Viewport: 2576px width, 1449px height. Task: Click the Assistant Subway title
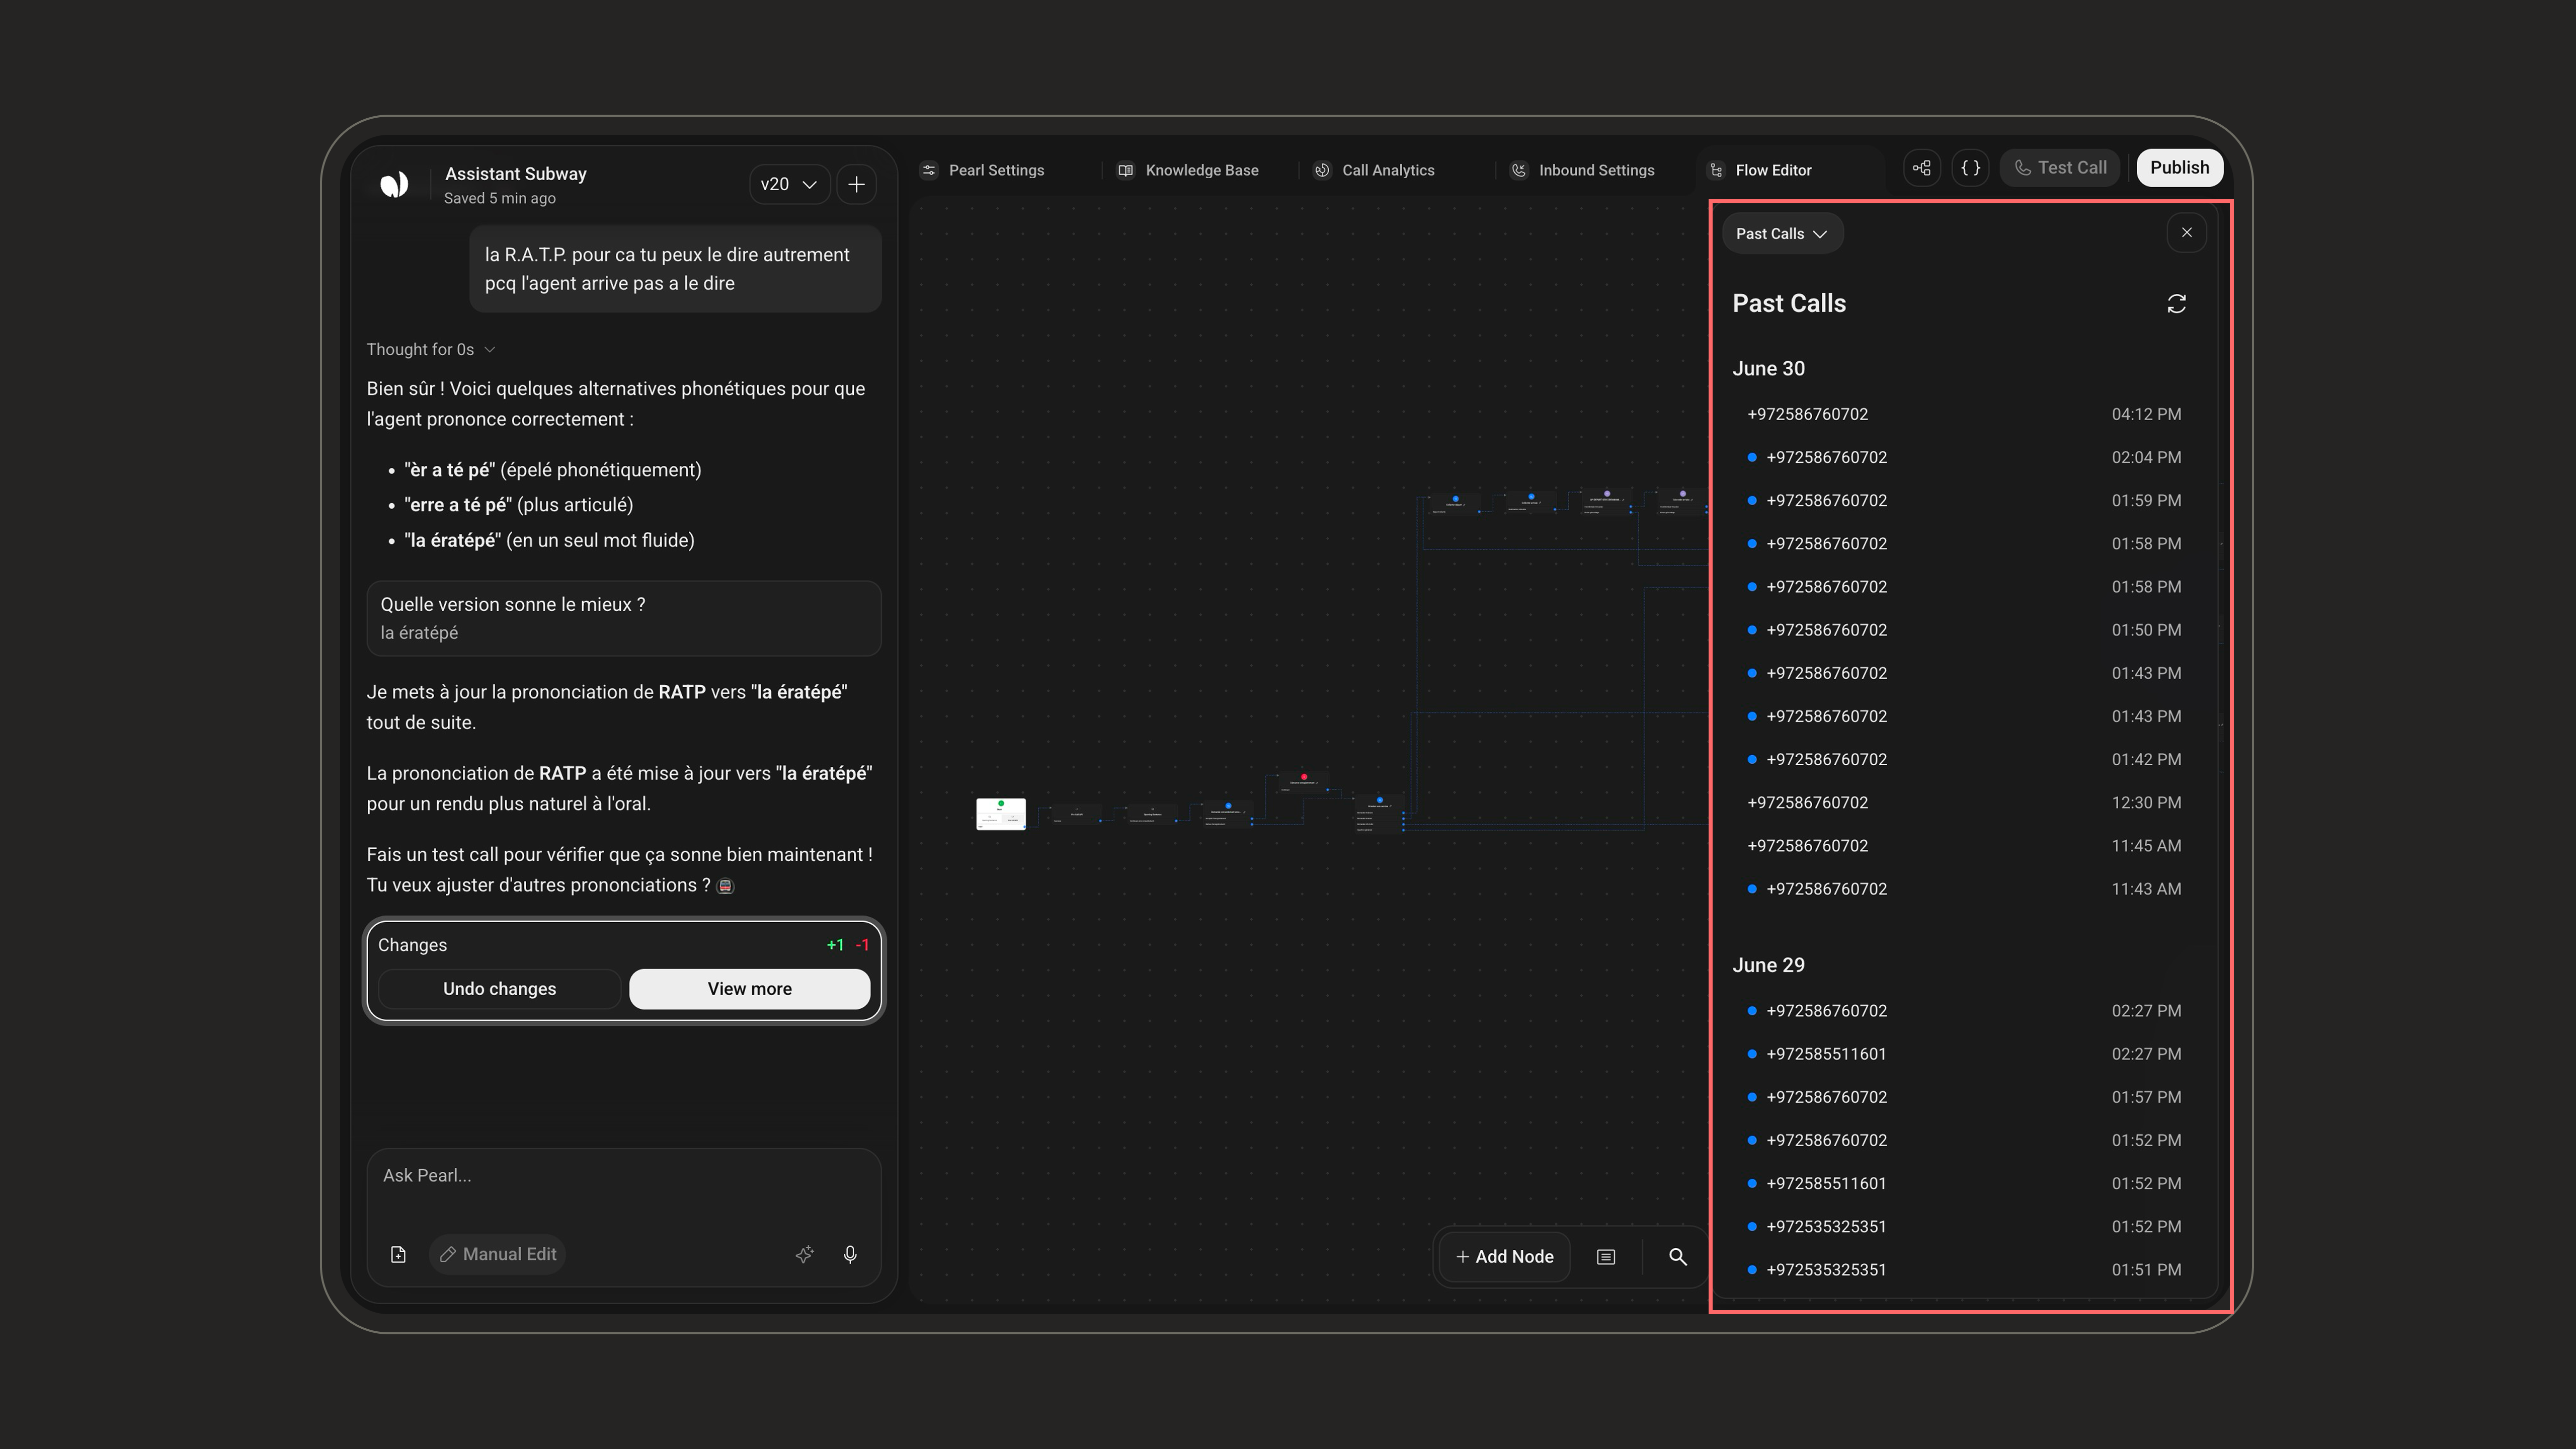[516, 174]
